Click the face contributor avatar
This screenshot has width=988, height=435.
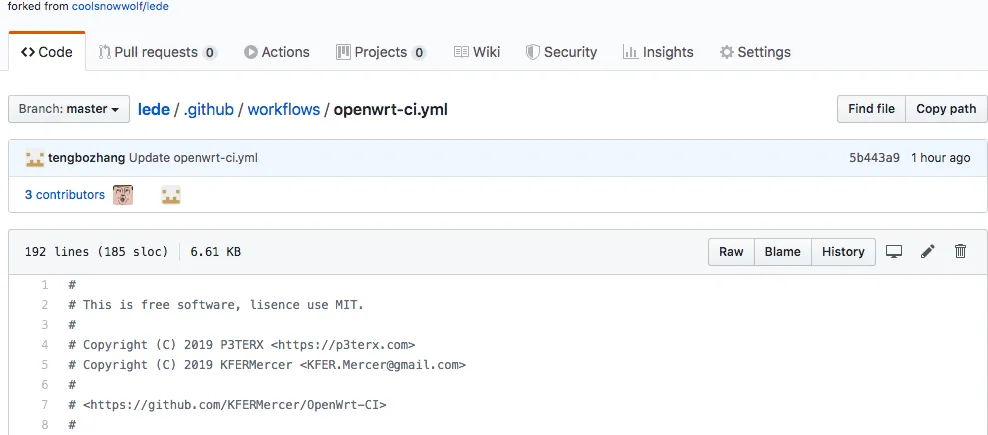click(124, 195)
